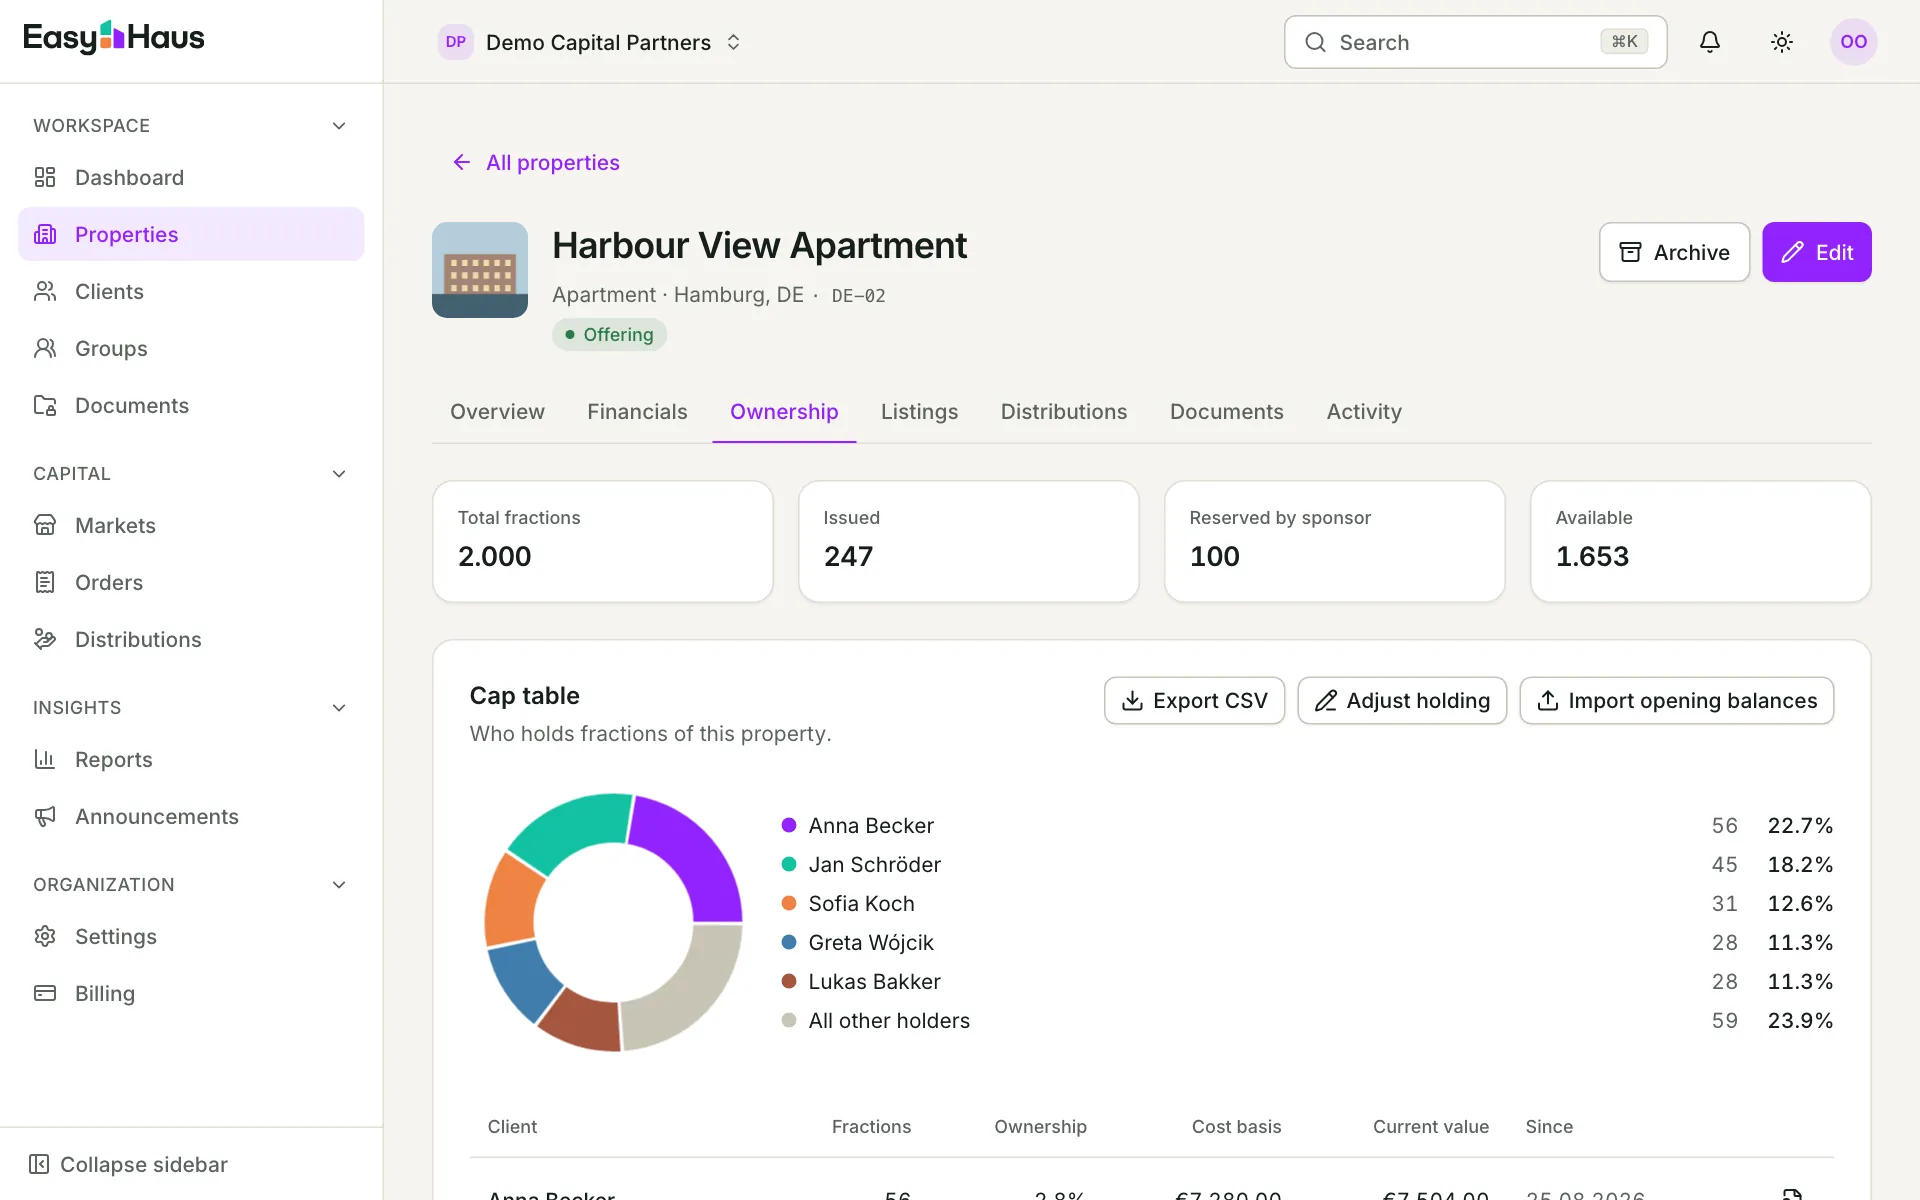This screenshot has height=1200, width=1920.
Task: Click the Groups icon in the sidebar
Action: [45, 348]
